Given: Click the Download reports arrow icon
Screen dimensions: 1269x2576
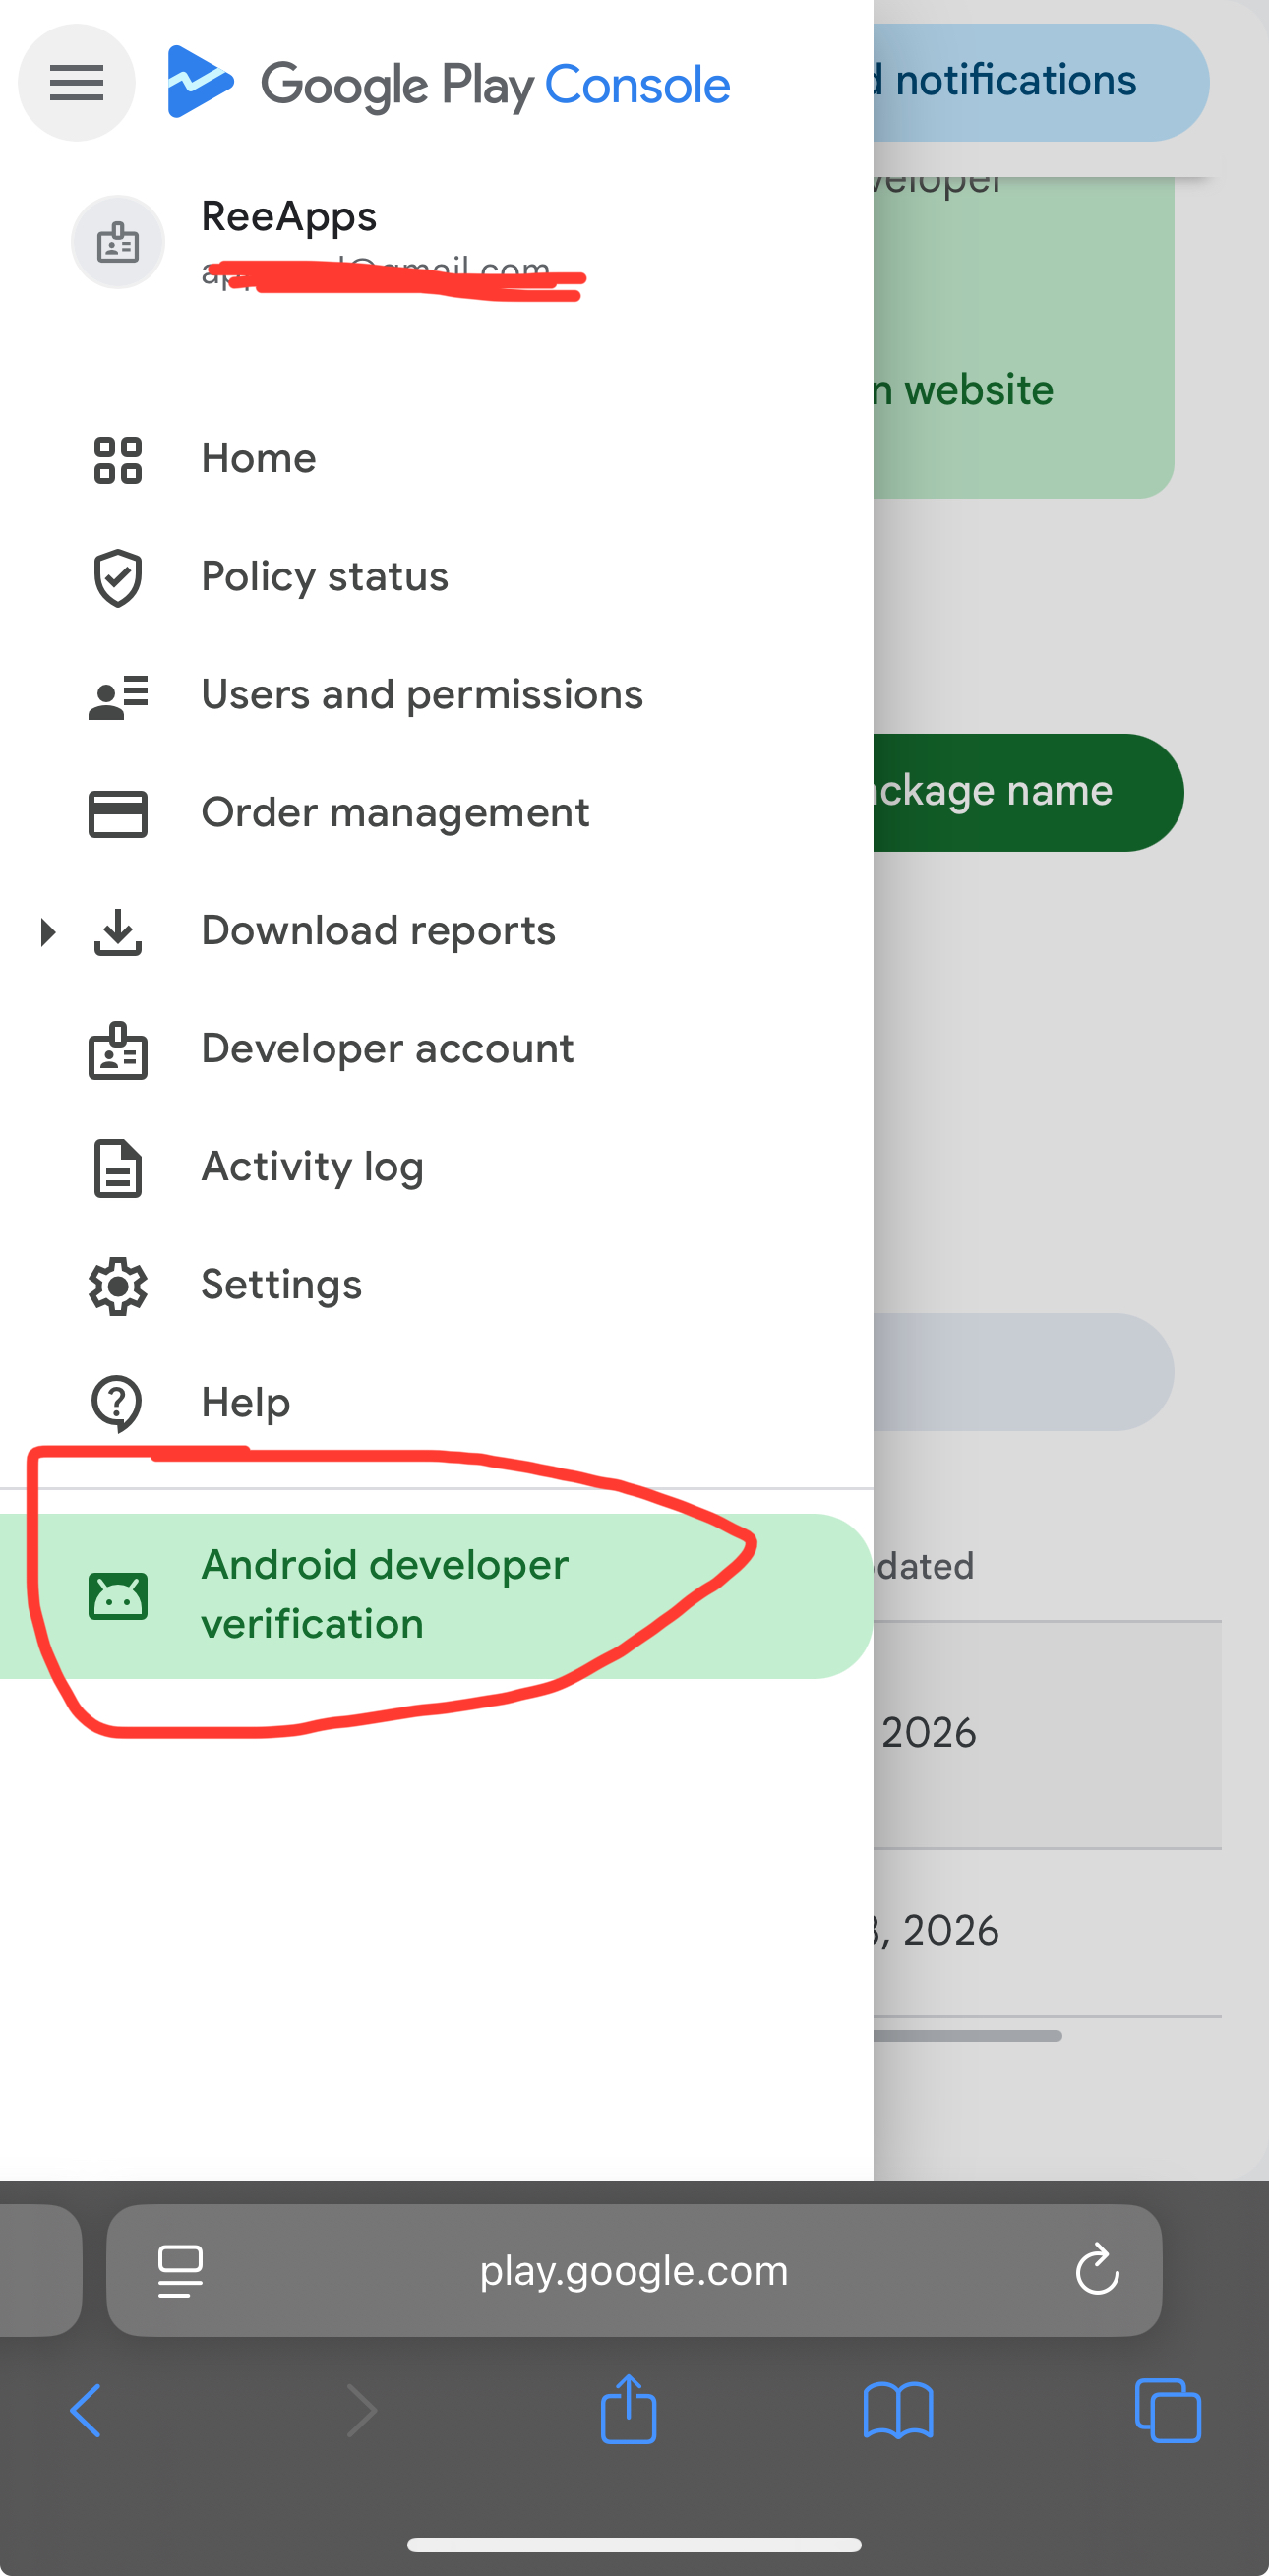Looking at the screenshot, I should [x=118, y=932].
